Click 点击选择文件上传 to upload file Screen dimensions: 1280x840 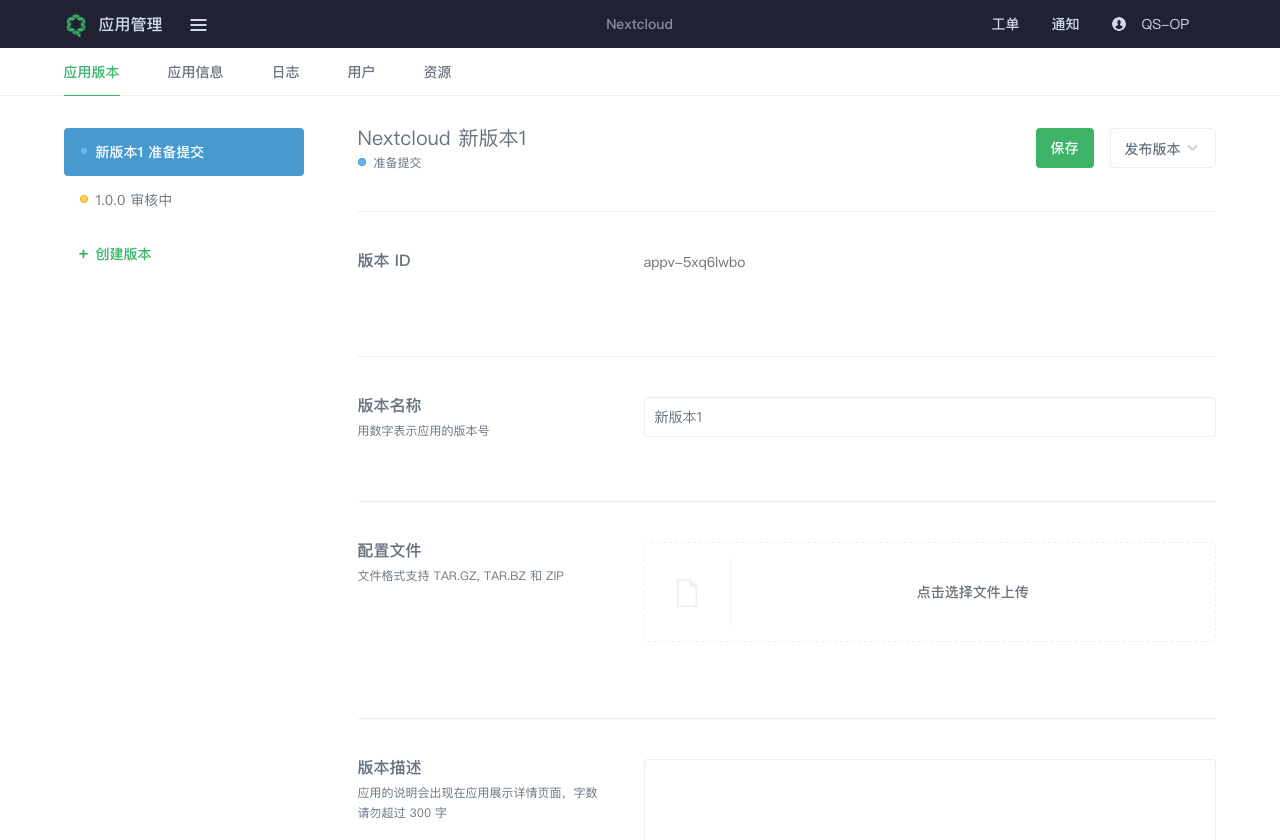pos(972,592)
